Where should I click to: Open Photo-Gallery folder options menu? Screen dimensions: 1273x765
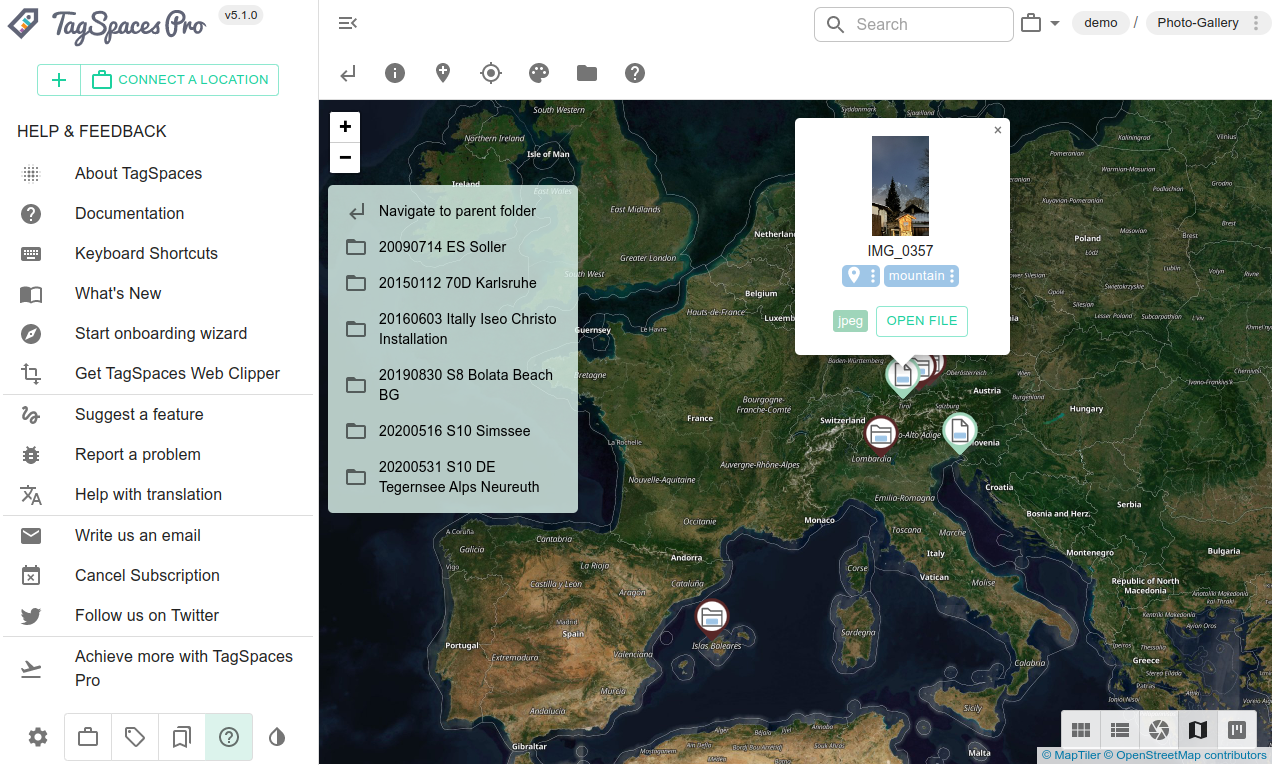pyautogui.click(x=1256, y=23)
